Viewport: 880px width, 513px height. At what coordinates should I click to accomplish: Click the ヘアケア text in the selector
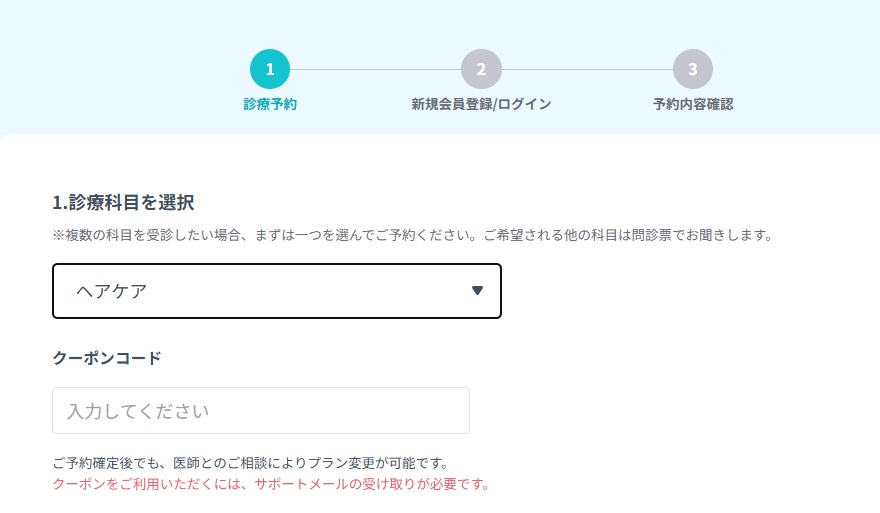[111, 291]
